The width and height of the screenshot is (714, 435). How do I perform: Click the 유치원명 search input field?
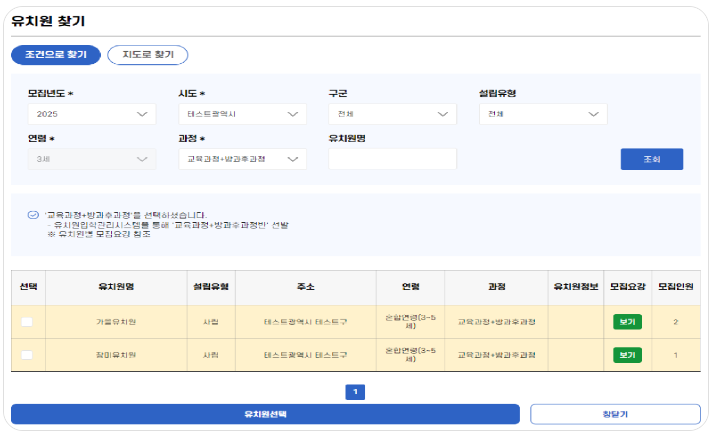[x=393, y=159]
